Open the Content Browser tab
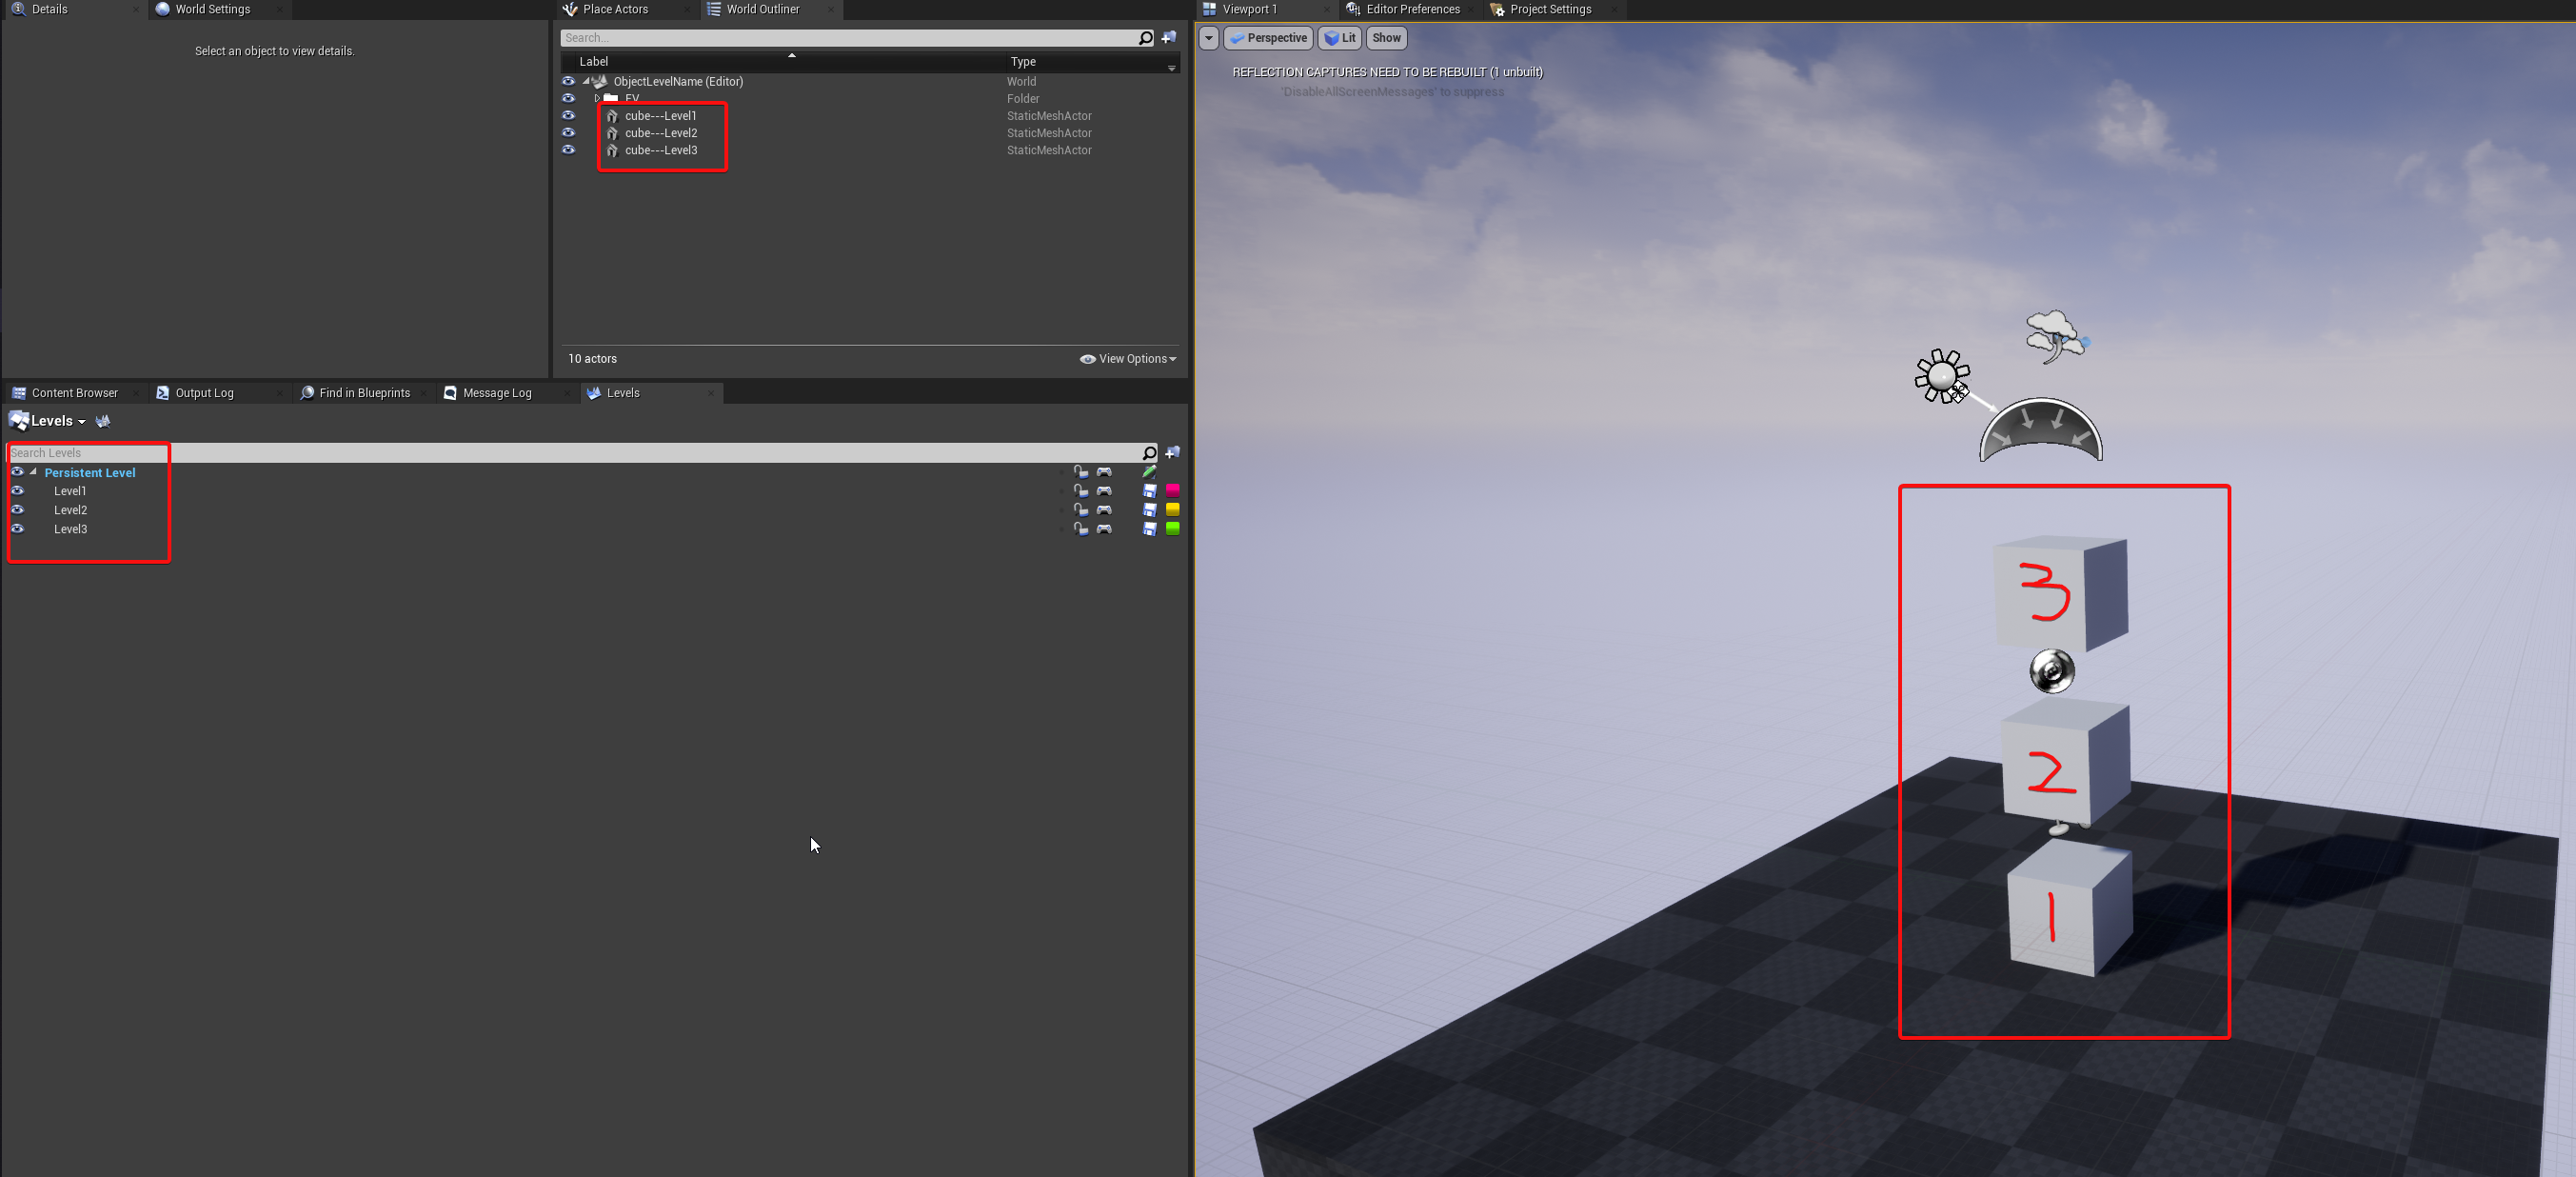This screenshot has height=1177, width=2576. coord(74,392)
